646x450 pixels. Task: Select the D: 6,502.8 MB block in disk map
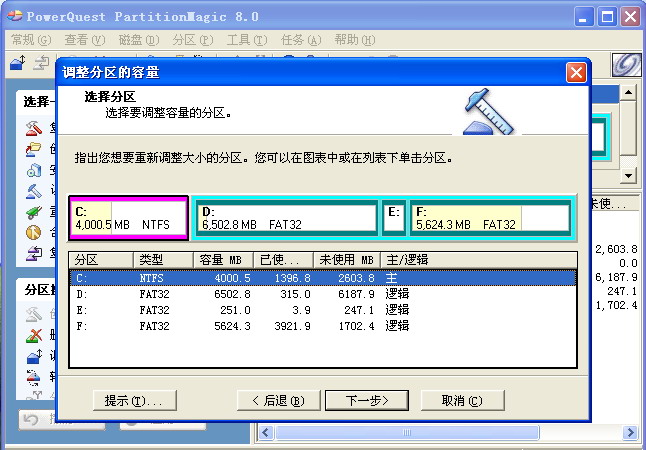286,218
